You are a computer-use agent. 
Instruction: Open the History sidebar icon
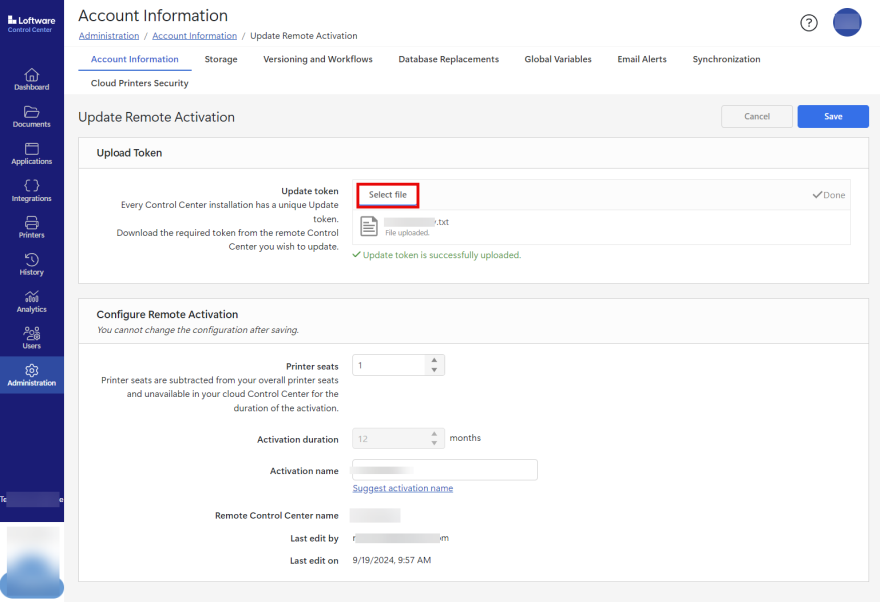[x=31, y=264]
